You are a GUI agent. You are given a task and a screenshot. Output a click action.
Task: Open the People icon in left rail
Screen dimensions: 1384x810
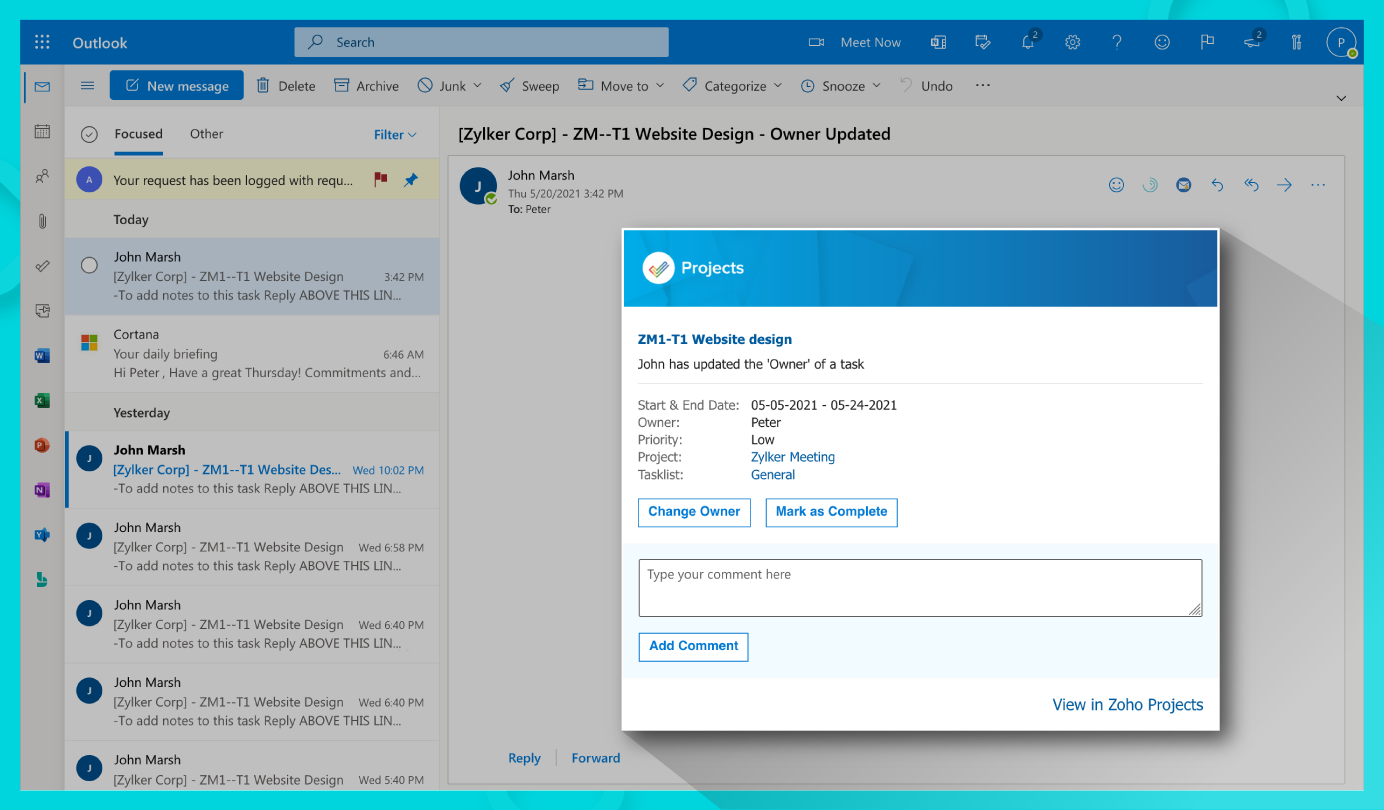42,176
